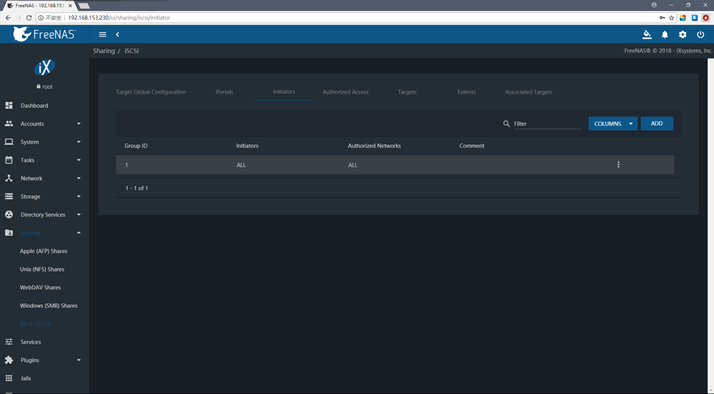Collapse the Sharing menu arrow
Screen dimensions: 714x394
click(79, 233)
